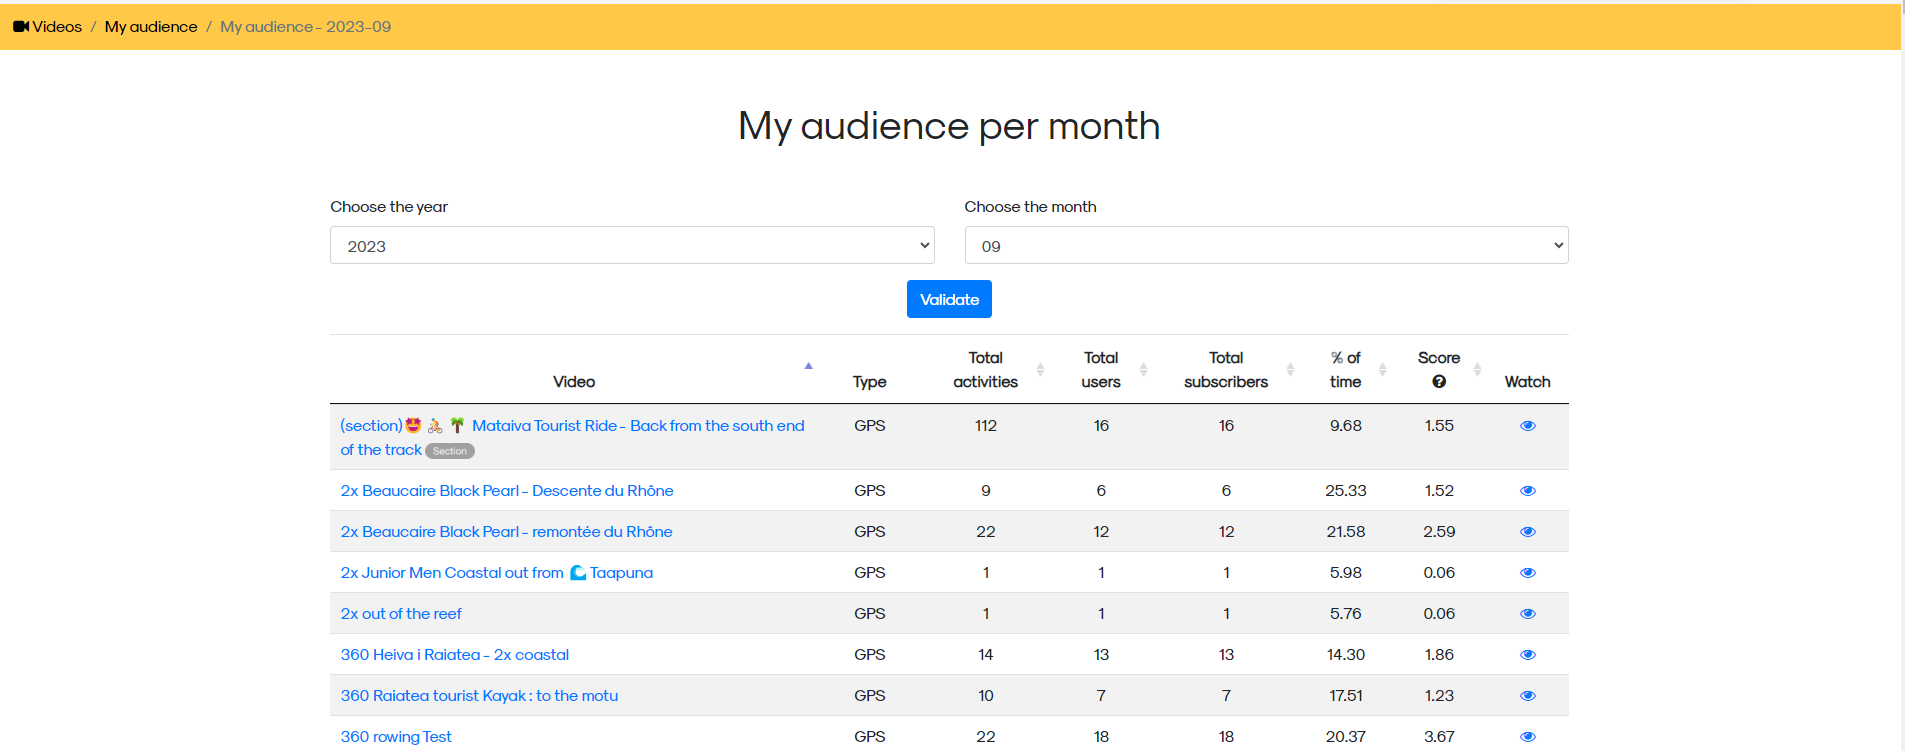
Task: Select the 14.30 percent of time value
Action: tap(1346, 655)
